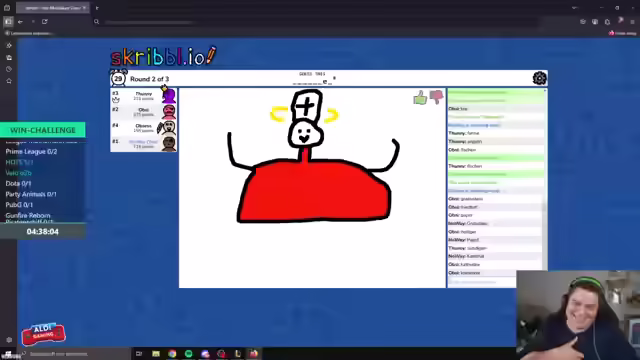Give the drawing a thumbs down
This screenshot has width=640, height=360.
pyautogui.click(x=436, y=97)
